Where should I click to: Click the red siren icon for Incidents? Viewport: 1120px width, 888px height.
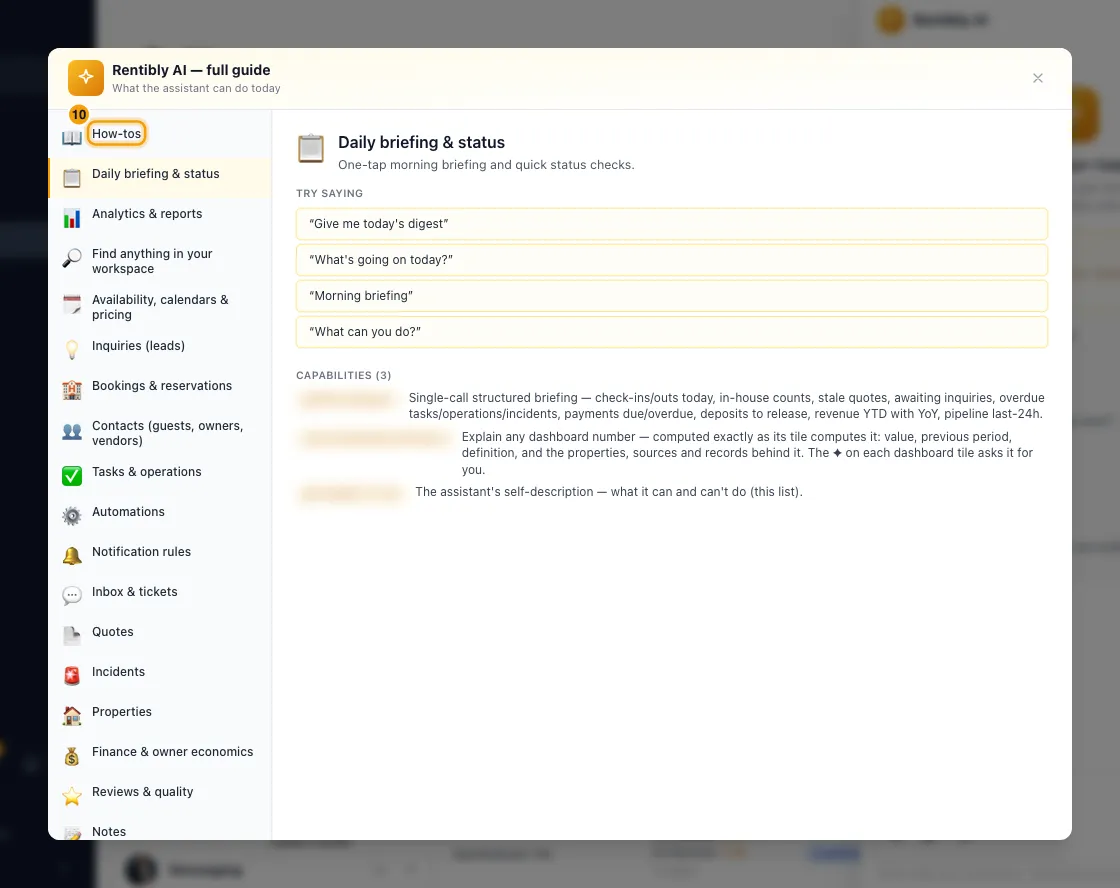71,675
